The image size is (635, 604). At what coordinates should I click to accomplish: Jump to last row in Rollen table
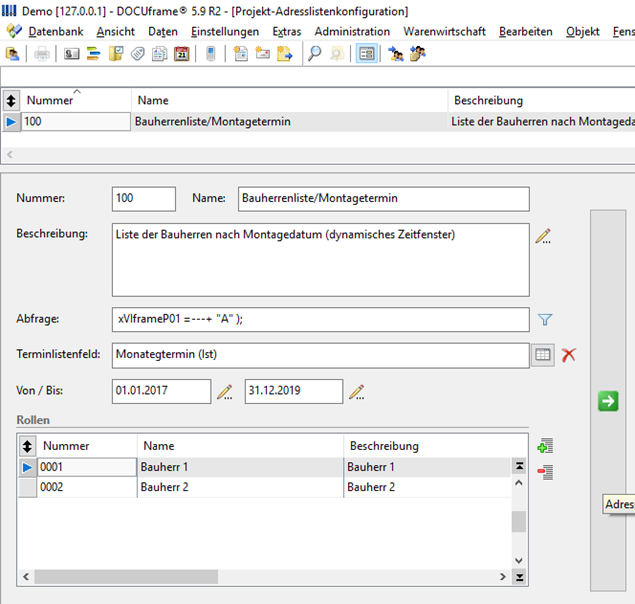(519, 577)
